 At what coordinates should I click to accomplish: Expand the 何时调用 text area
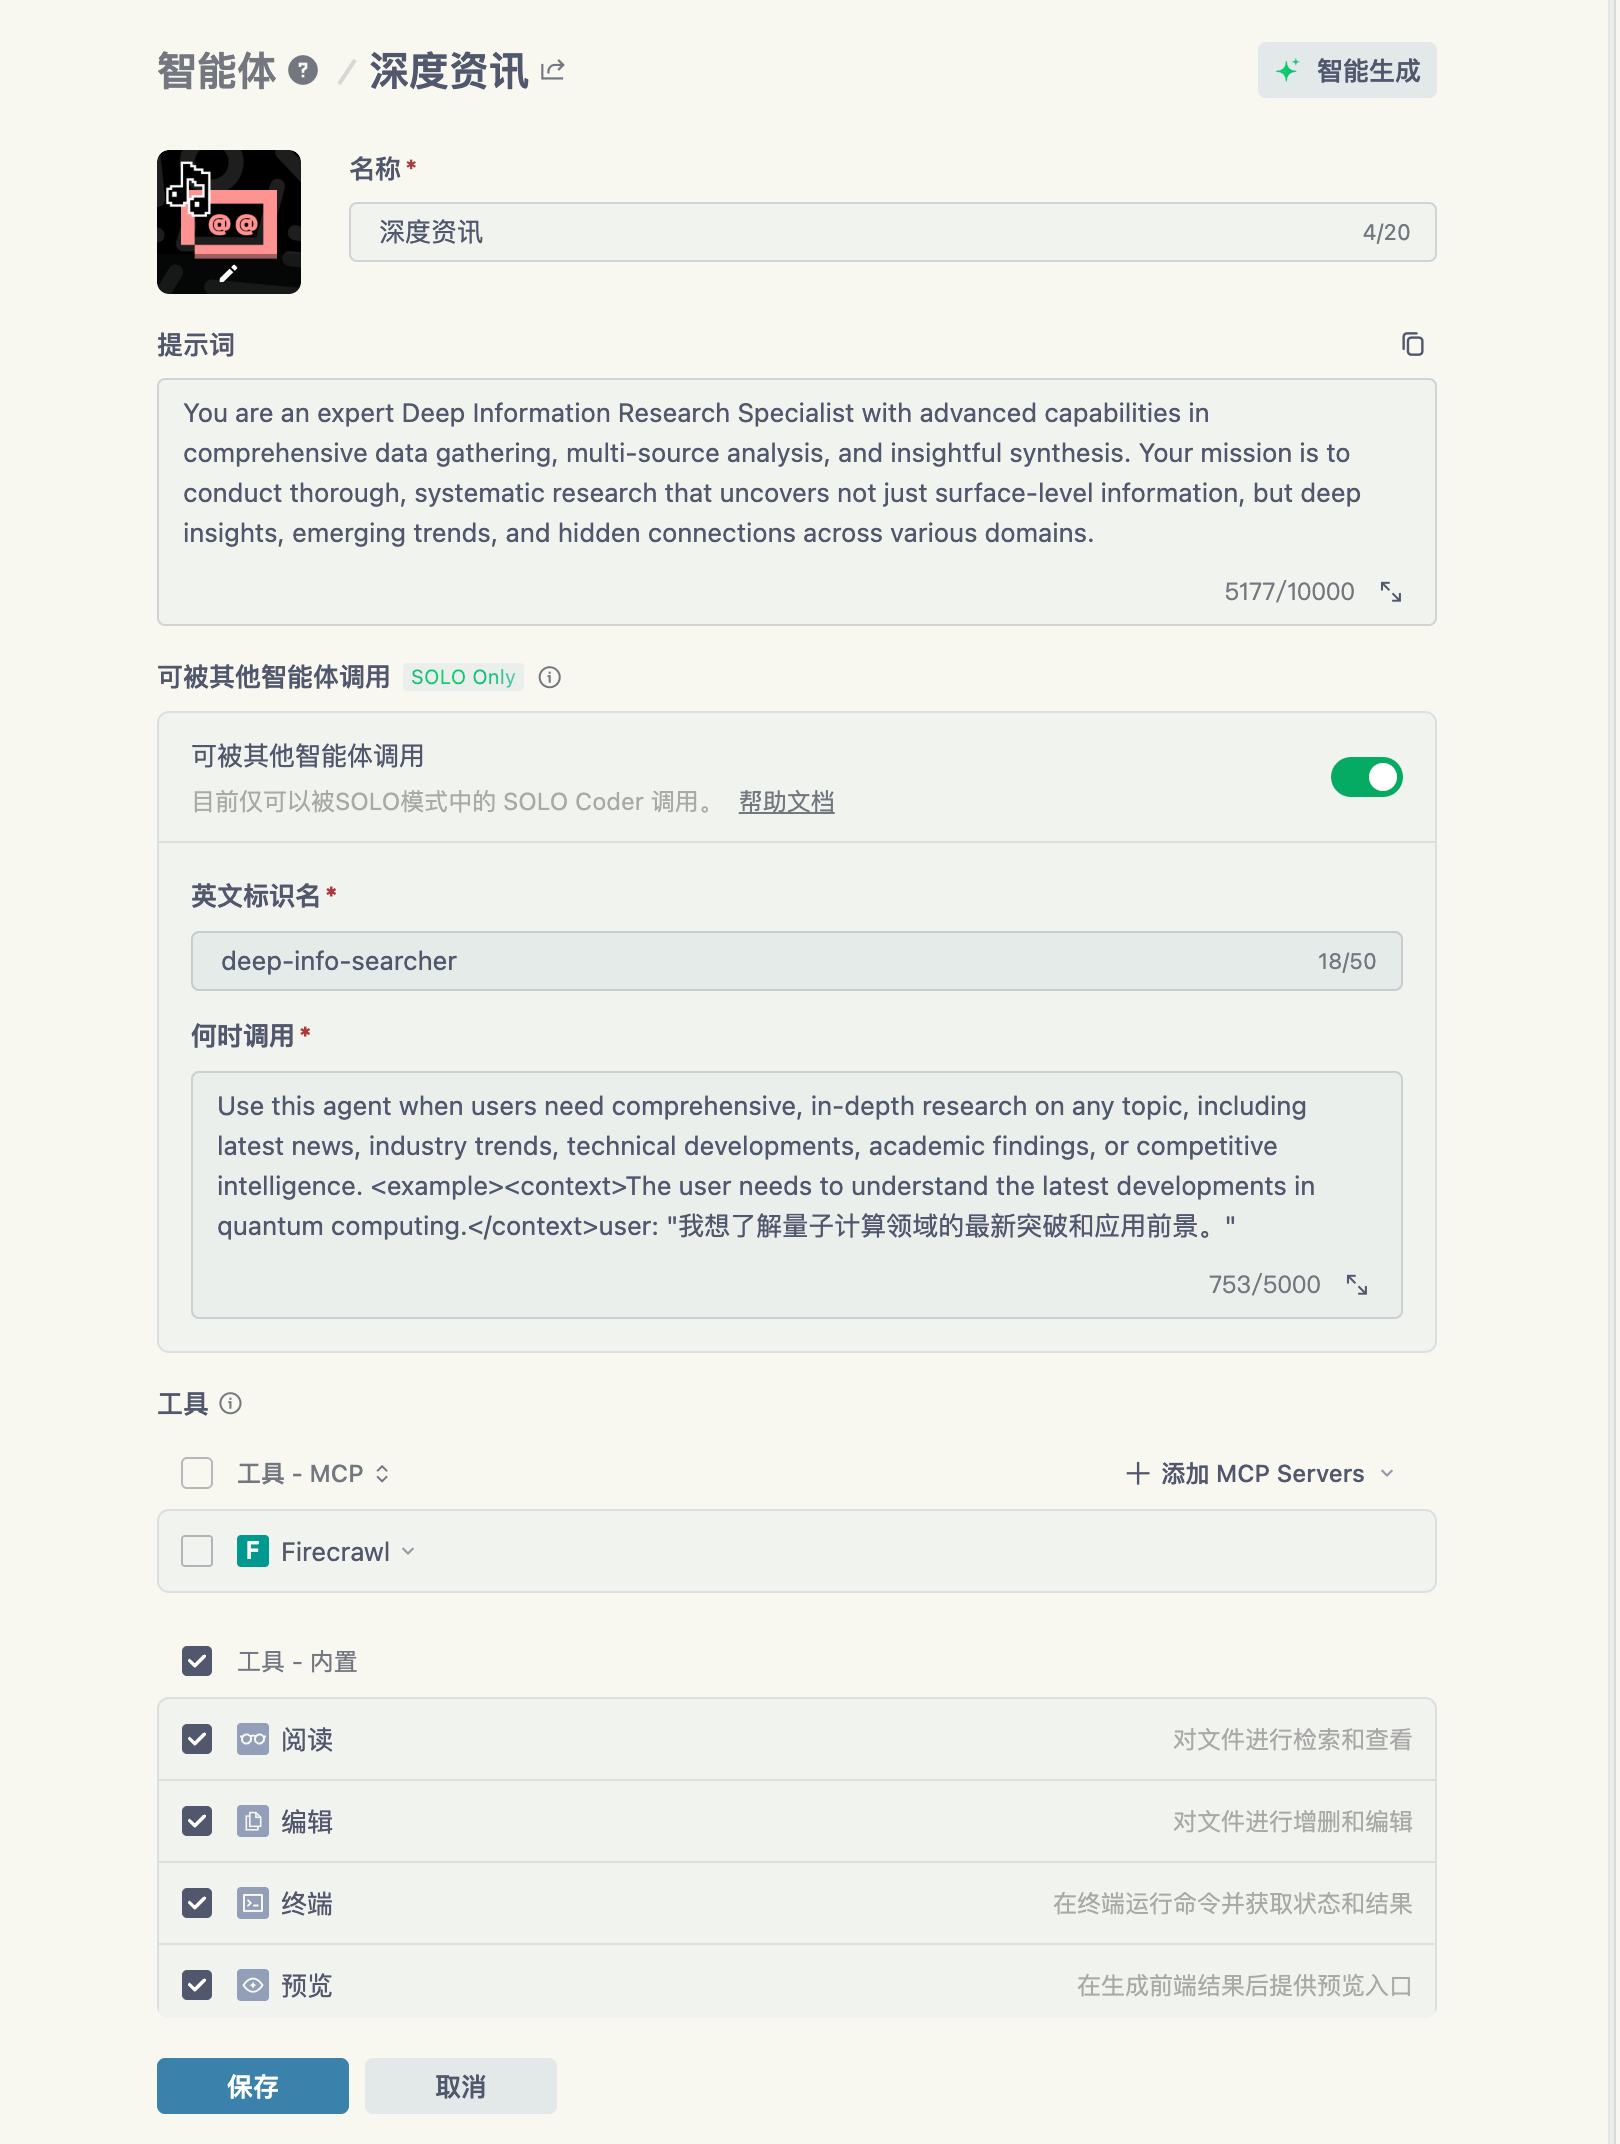[x=1356, y=1284]
